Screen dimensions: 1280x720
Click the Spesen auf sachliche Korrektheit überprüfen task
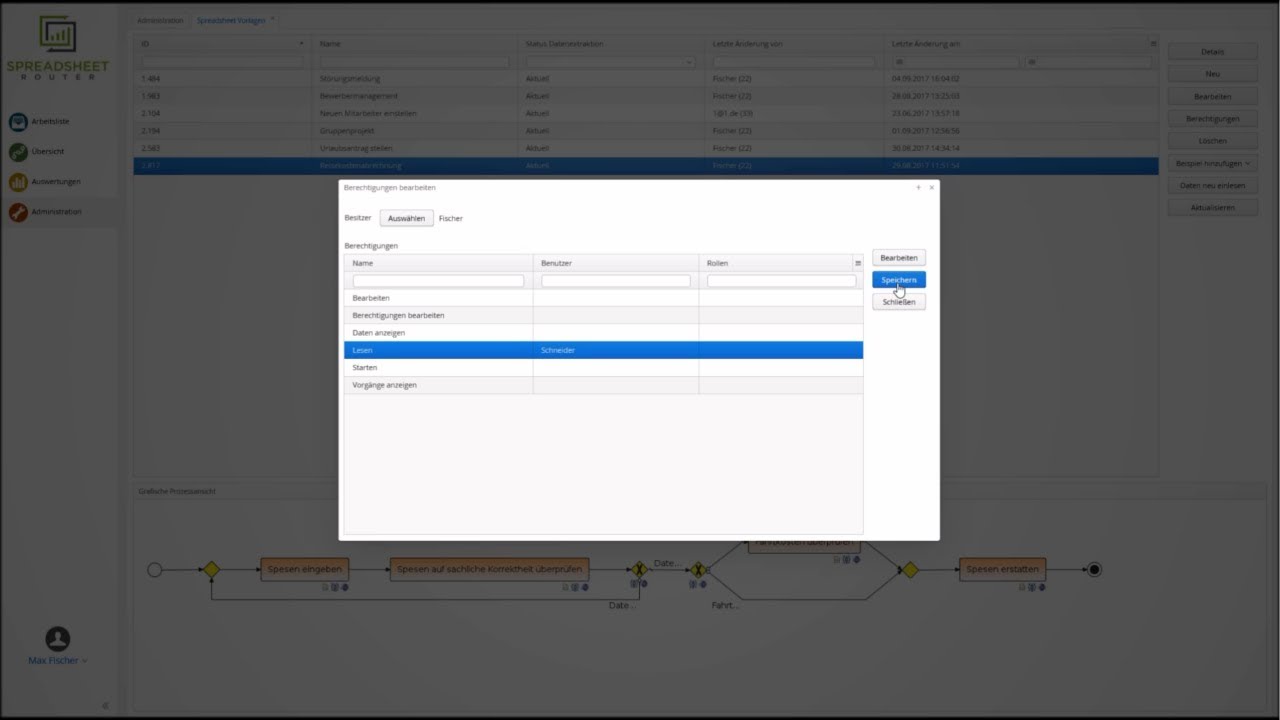coord(489,569)
